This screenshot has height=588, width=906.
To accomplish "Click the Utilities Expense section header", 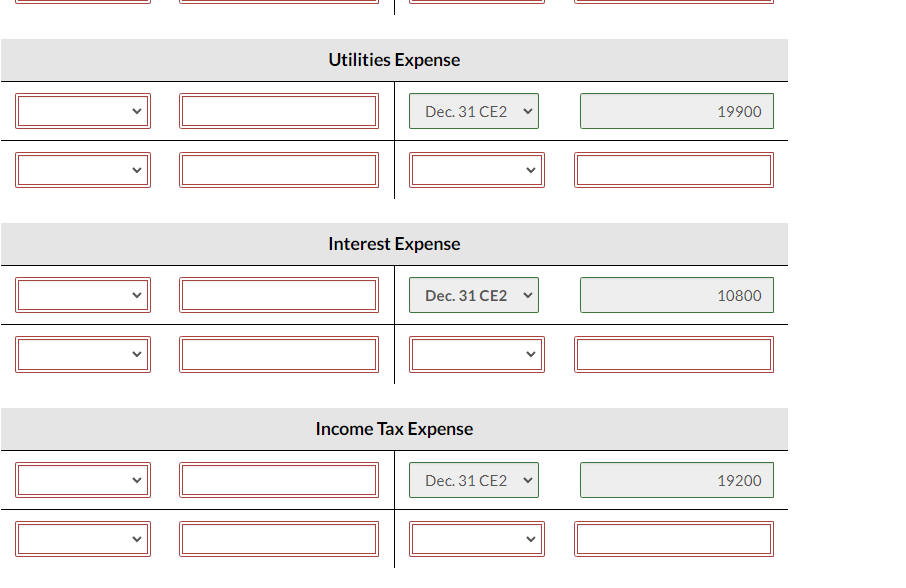I will pos(394,60).
